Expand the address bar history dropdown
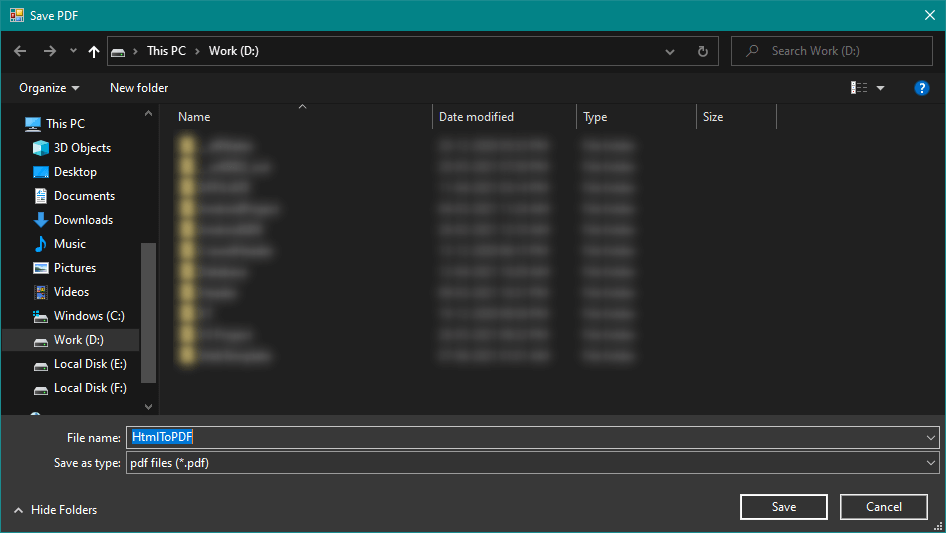 tap(670, 51)
